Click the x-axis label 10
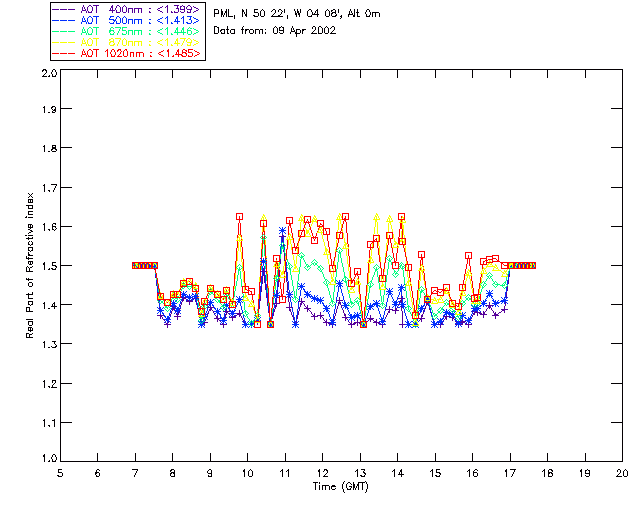 (x=247, y=473)
